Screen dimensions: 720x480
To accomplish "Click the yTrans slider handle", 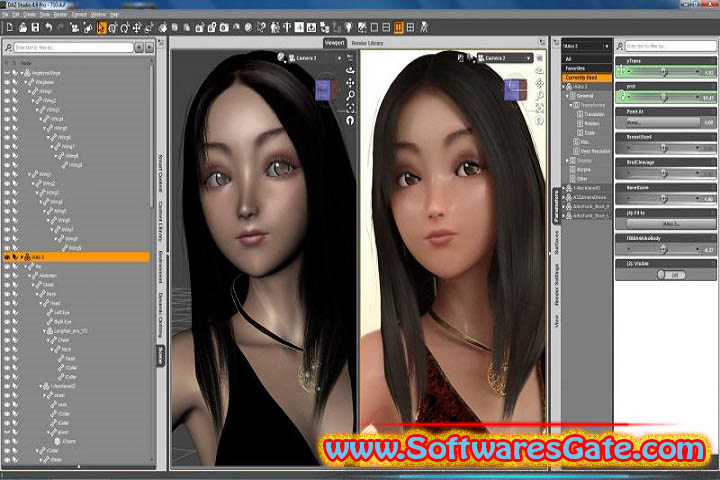I will [664, 72].
